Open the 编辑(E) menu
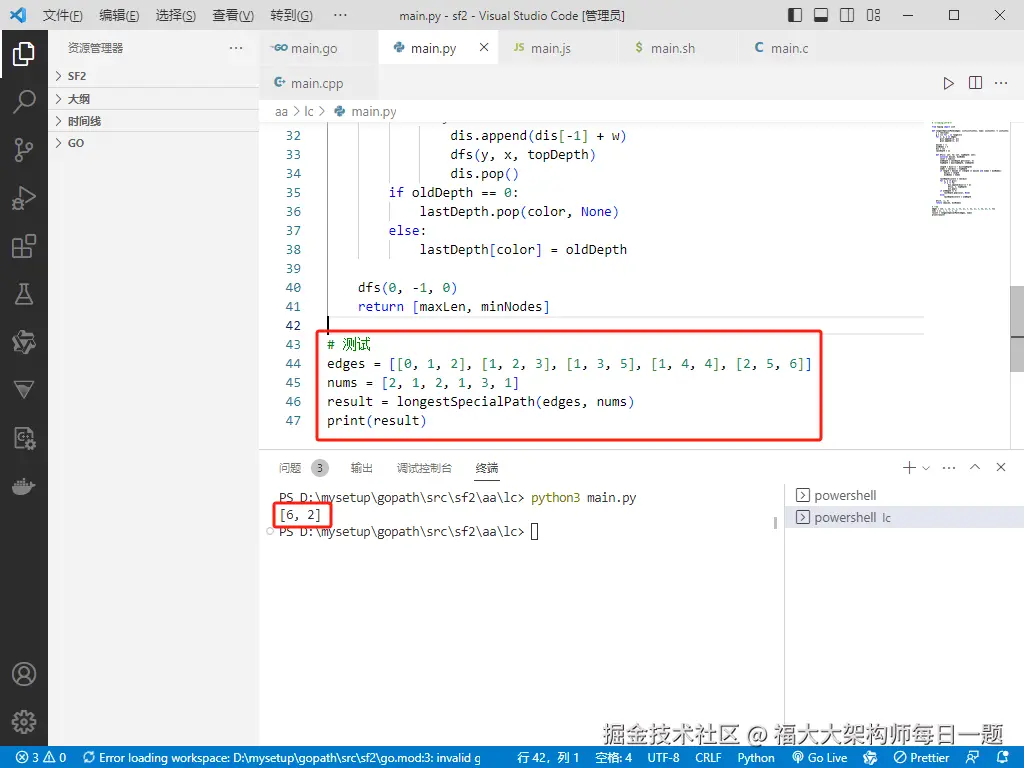 coord(119,15)
